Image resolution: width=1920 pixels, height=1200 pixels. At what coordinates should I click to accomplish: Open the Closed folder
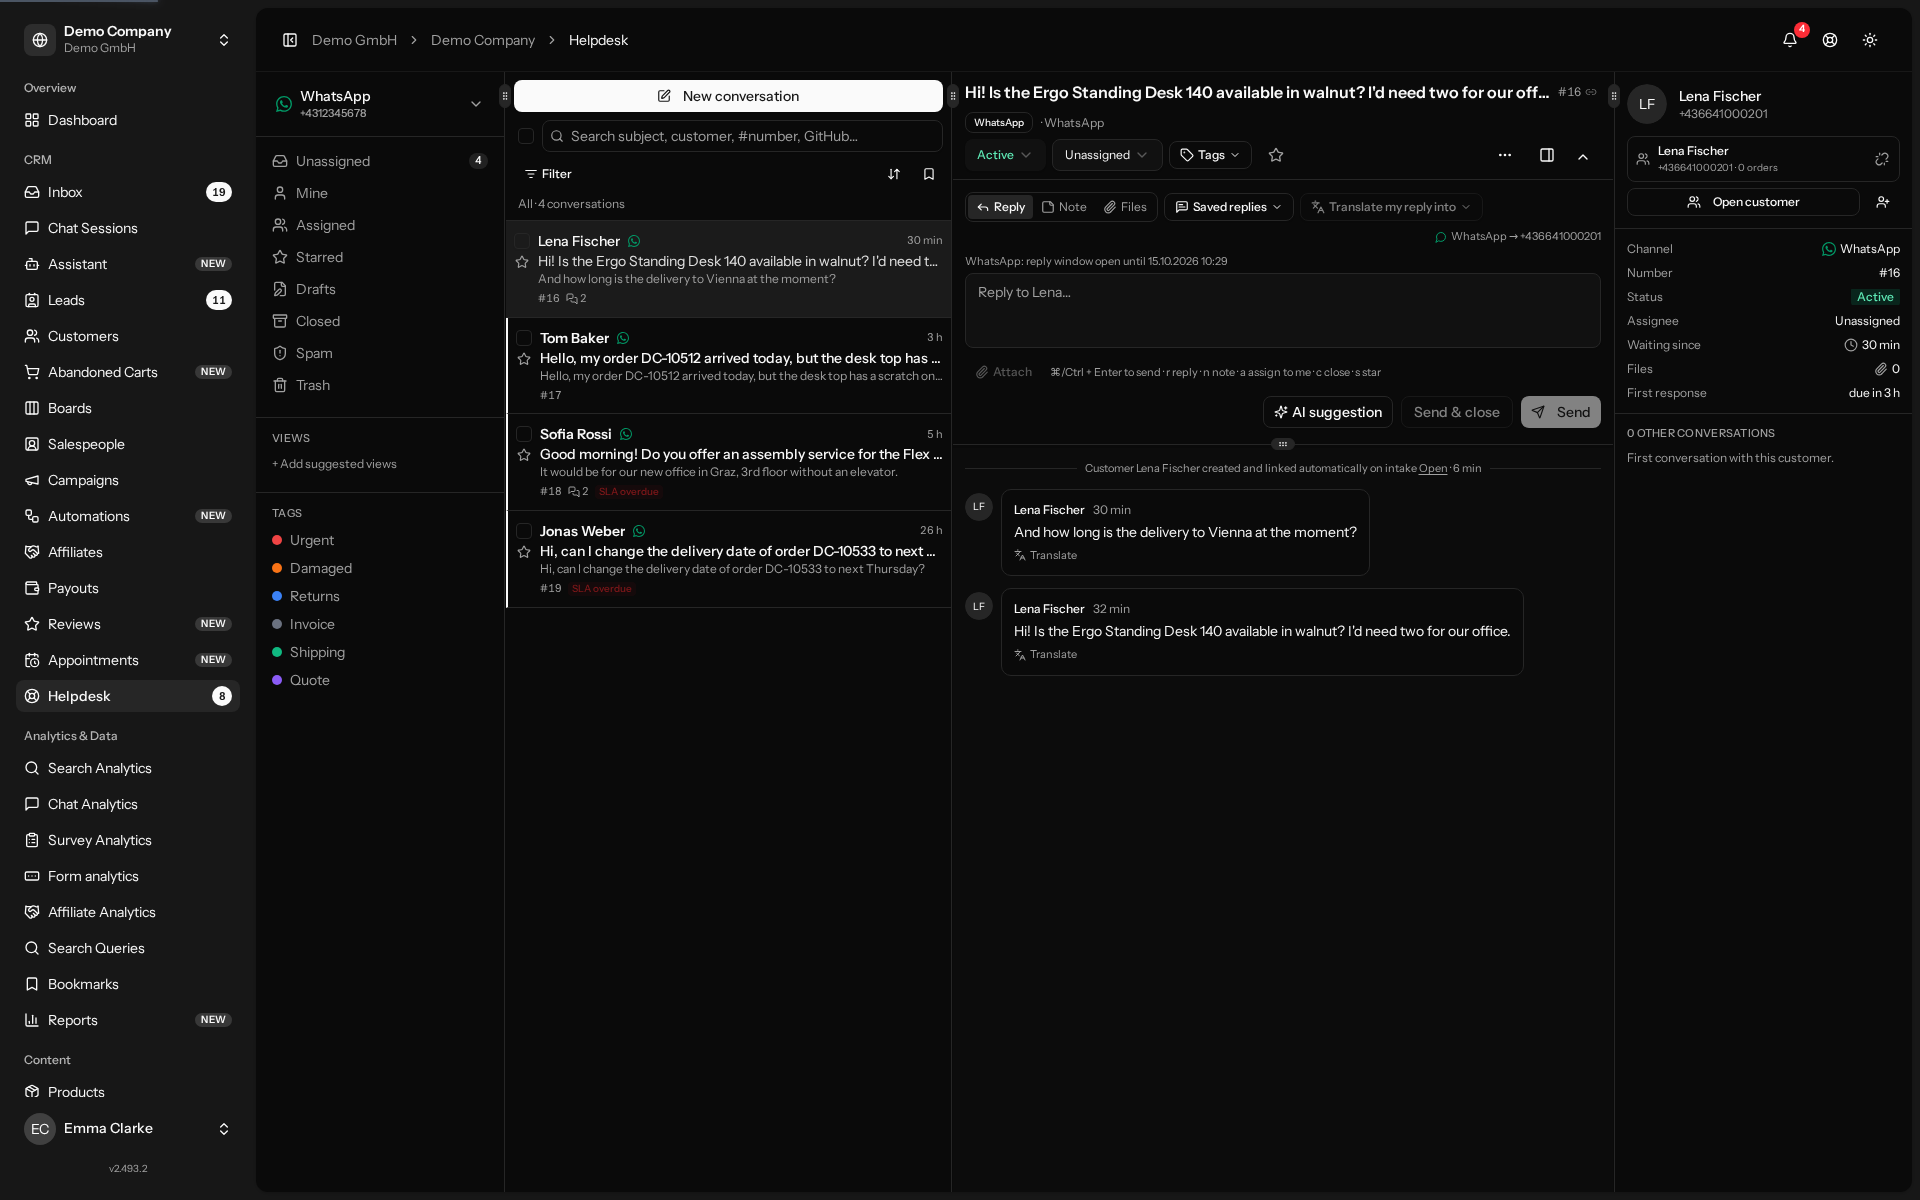(380, 321)
